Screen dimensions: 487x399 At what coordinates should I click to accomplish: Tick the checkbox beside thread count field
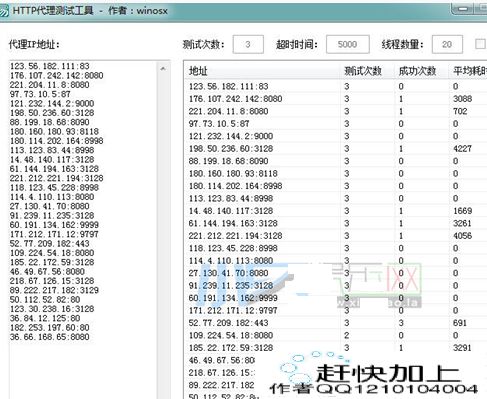480,44
